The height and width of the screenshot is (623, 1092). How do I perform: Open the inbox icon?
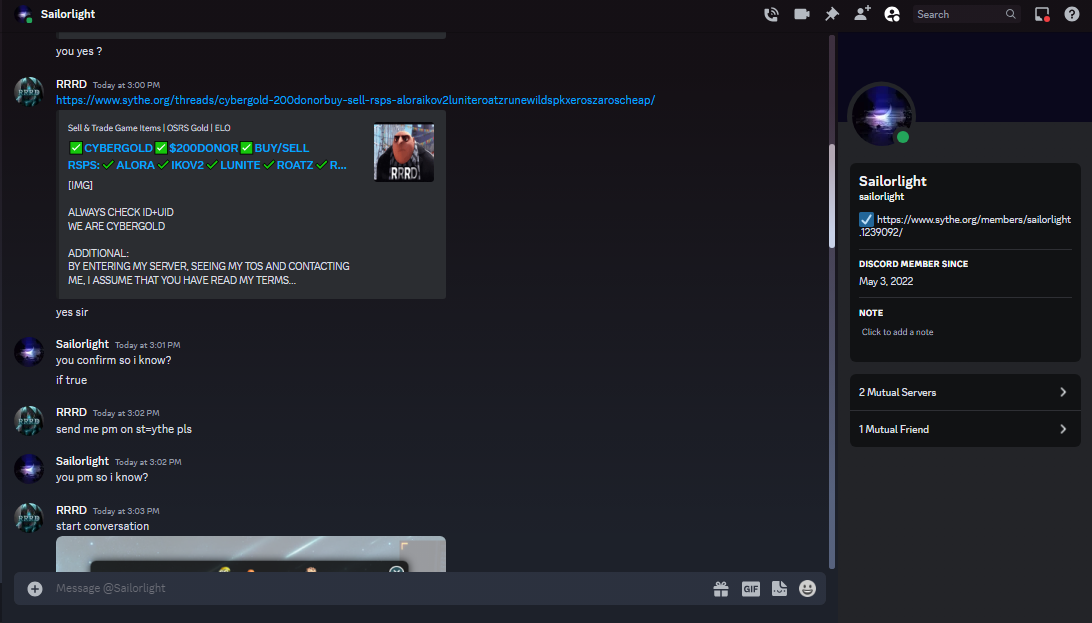1042,14
